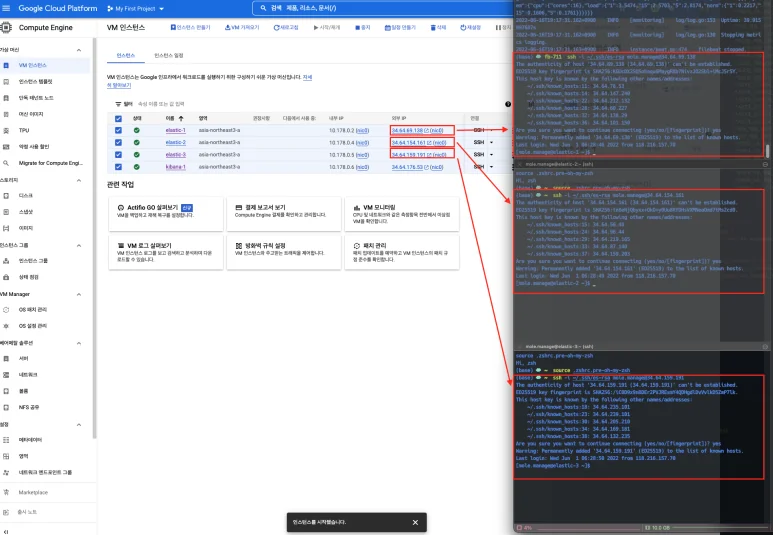Viewport: 773px width, 535px height.
Task: Switch to the 인스턴스 일정 tab
Action: pos(167,54)
